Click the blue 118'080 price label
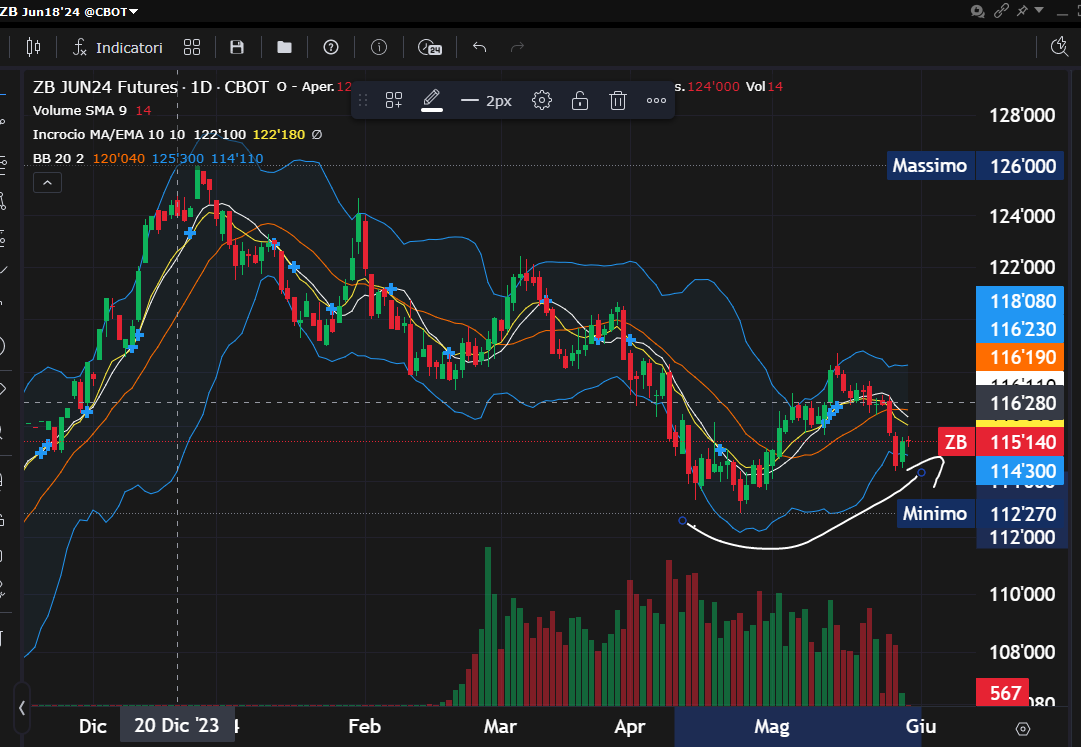The image size is (1081, 747). [x=1022, y=301]
